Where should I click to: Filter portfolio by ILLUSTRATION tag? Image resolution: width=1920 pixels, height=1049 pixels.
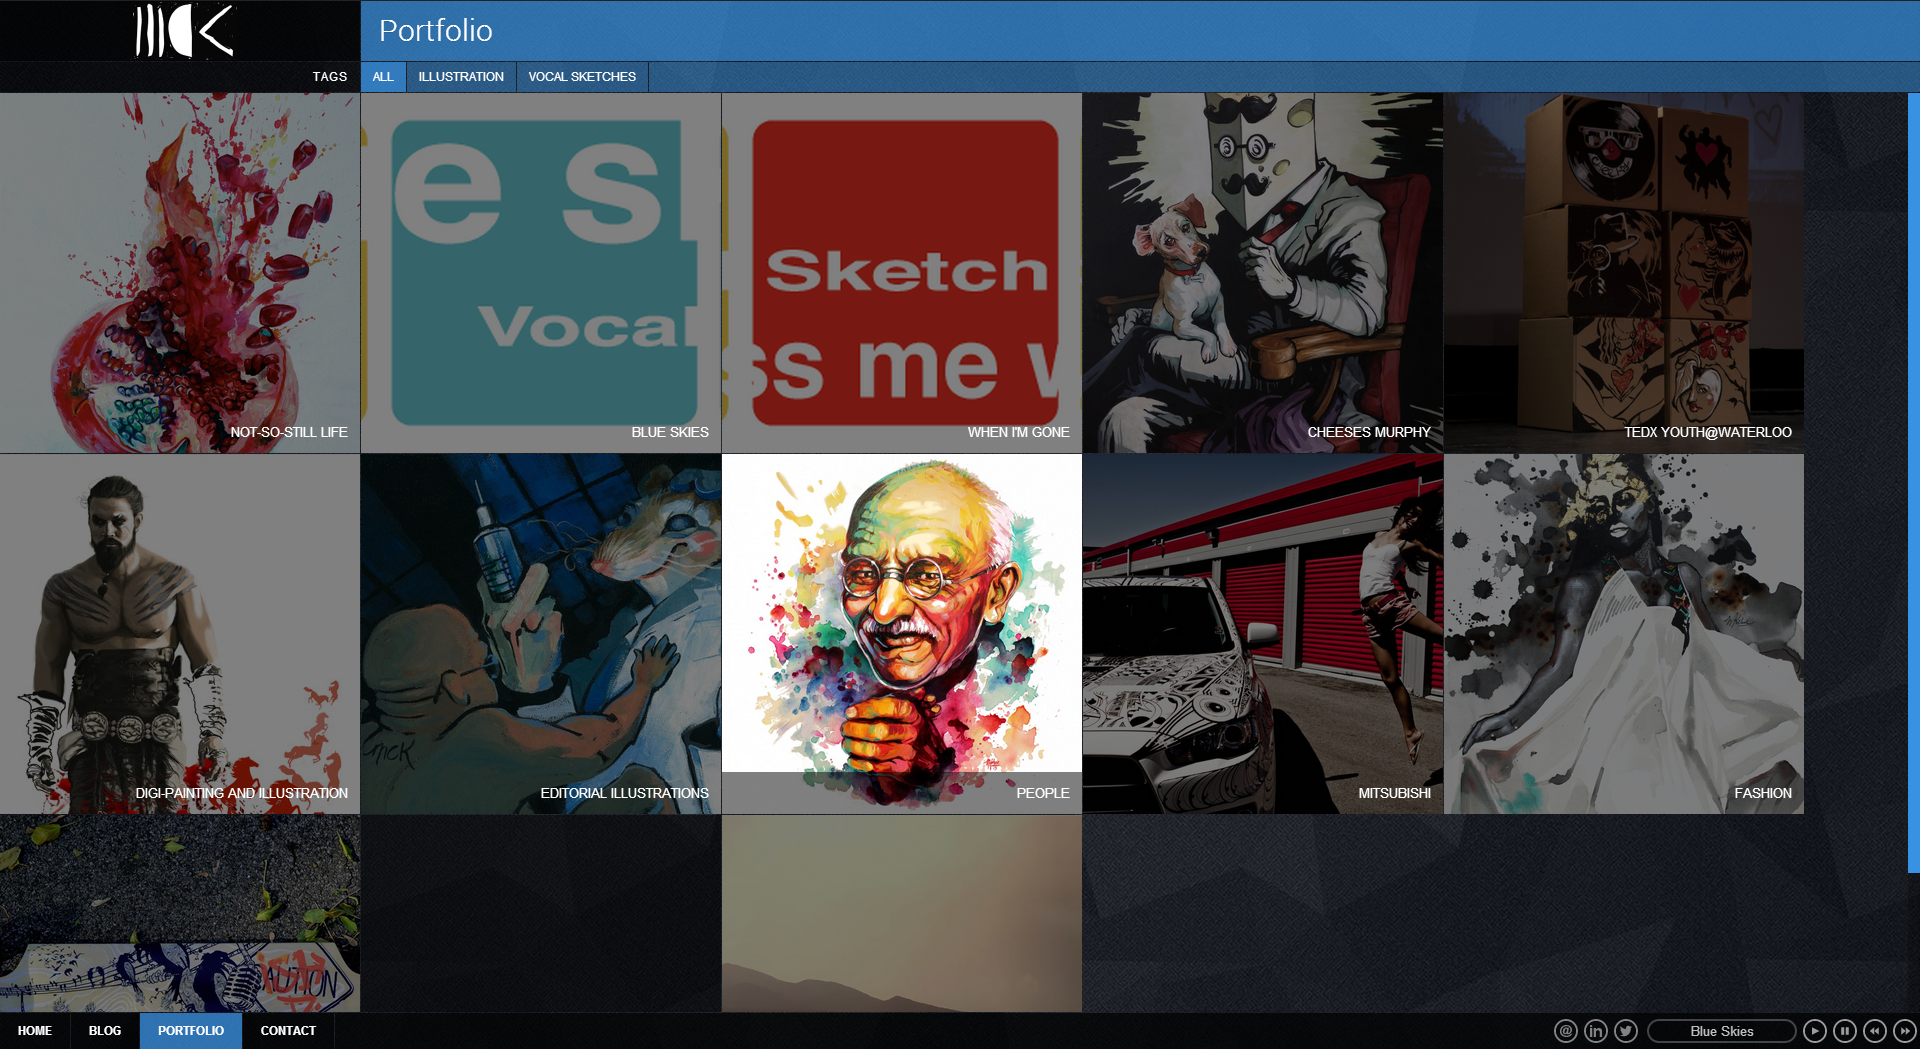coord(461,77)
